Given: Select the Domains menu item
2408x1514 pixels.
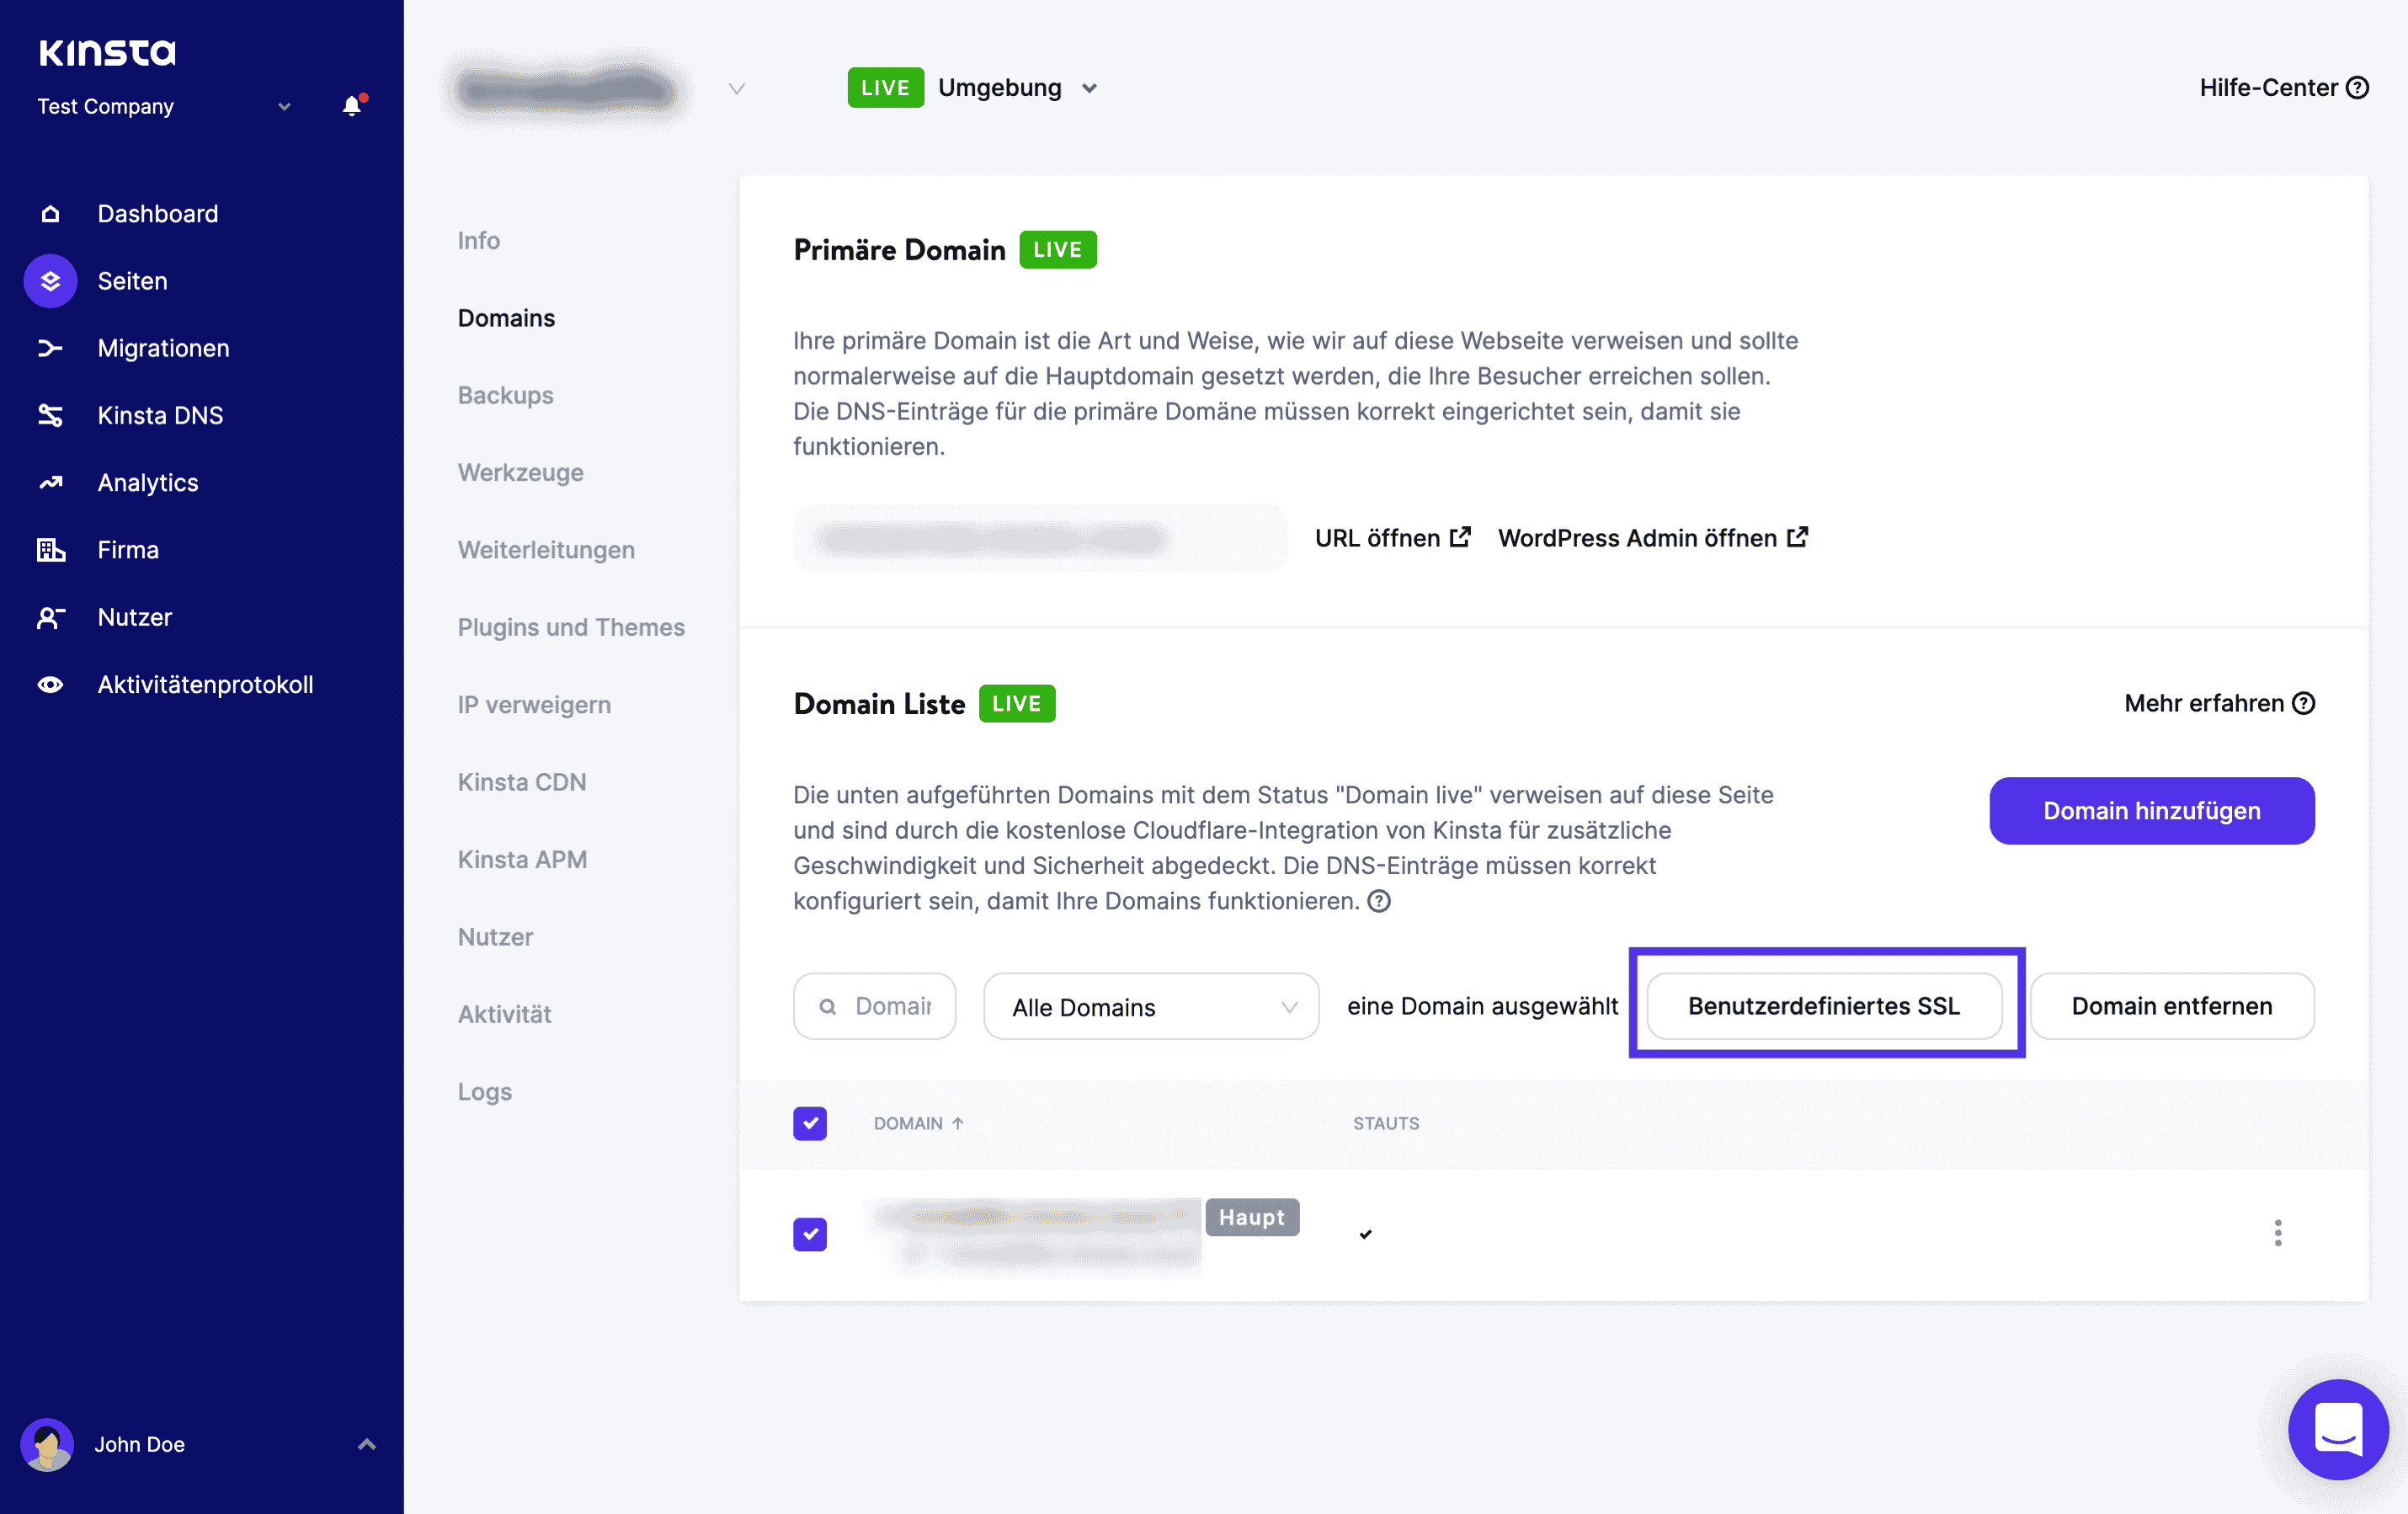Looking at the screenshot, I should pos(506,317).
